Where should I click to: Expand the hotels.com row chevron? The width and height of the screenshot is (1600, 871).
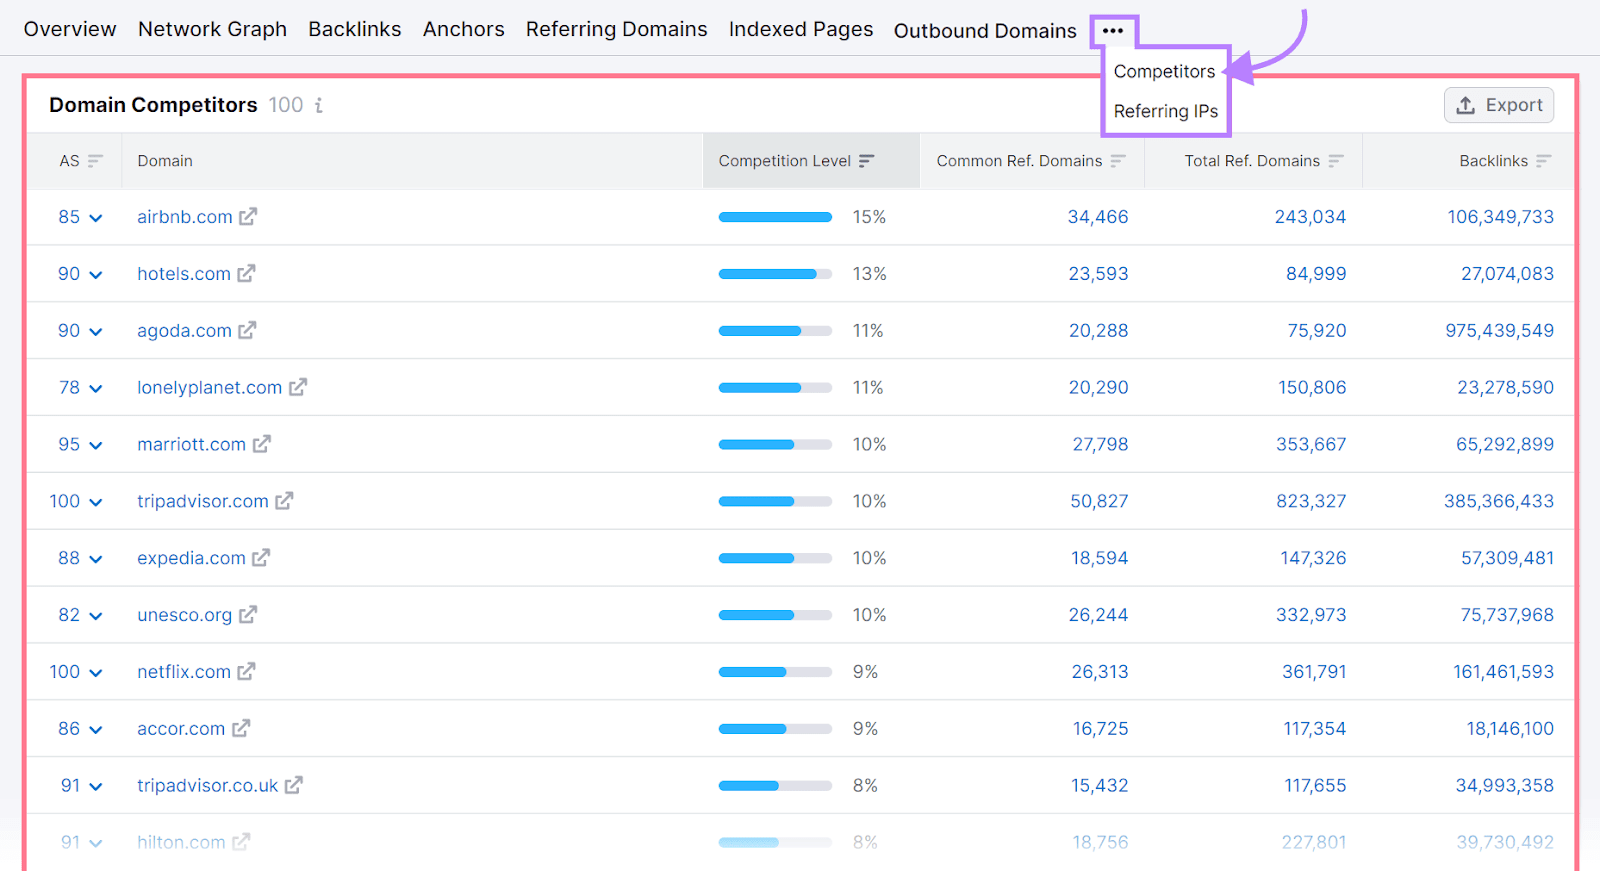click(96, 275)
